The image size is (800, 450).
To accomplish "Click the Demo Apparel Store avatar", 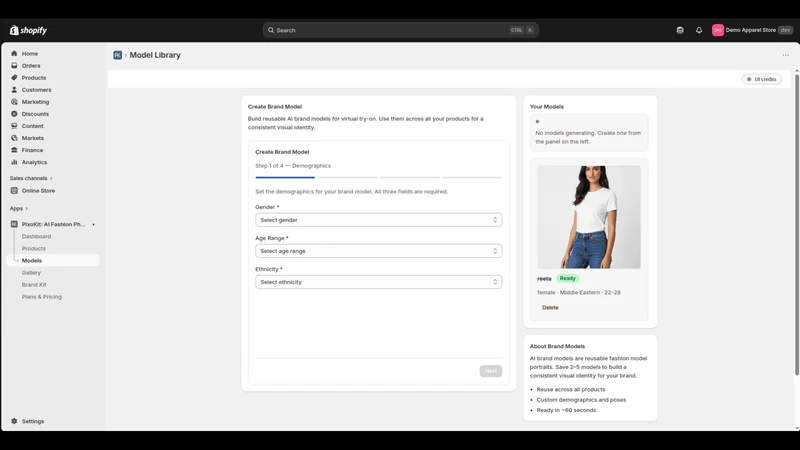I will click(x=718, y=30).
